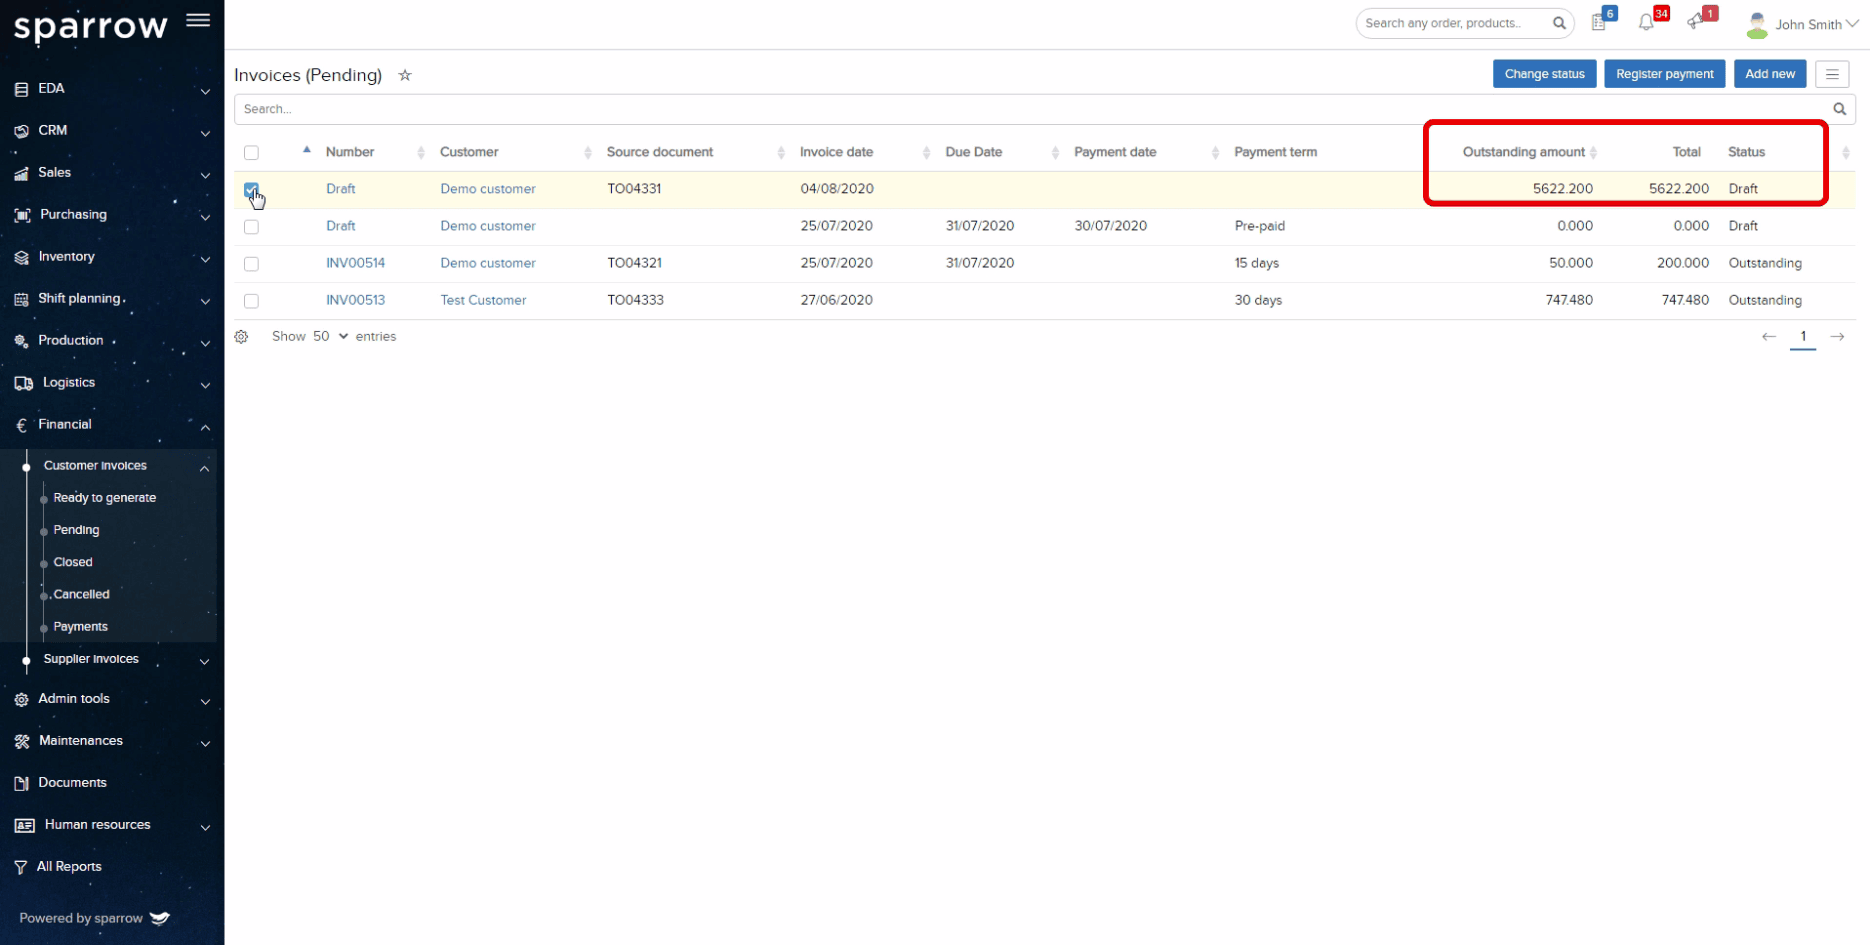Open the announcements megaphone icon
This screenshot has height=945, width=1870.
coord(1695,23)
